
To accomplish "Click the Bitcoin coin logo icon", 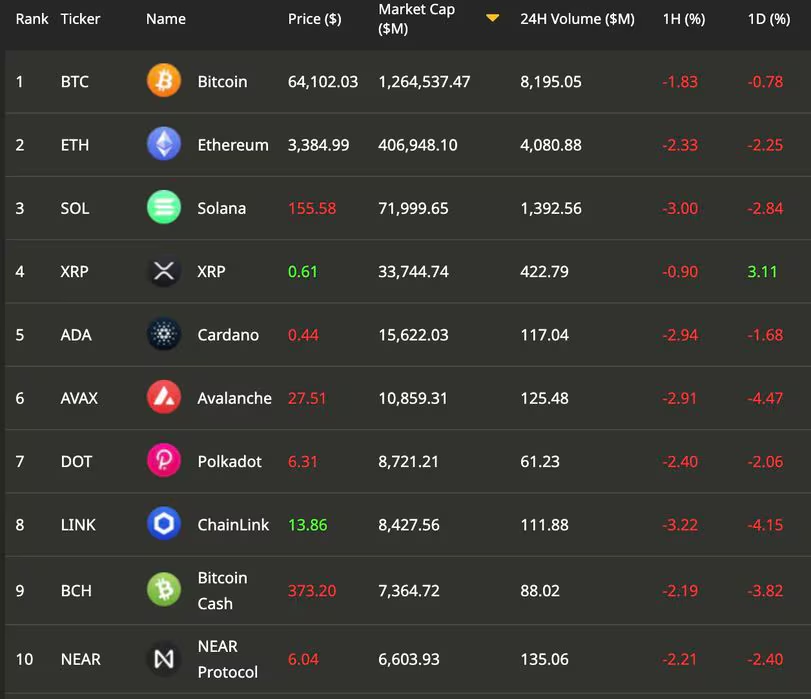I will [x=164, y=81].
